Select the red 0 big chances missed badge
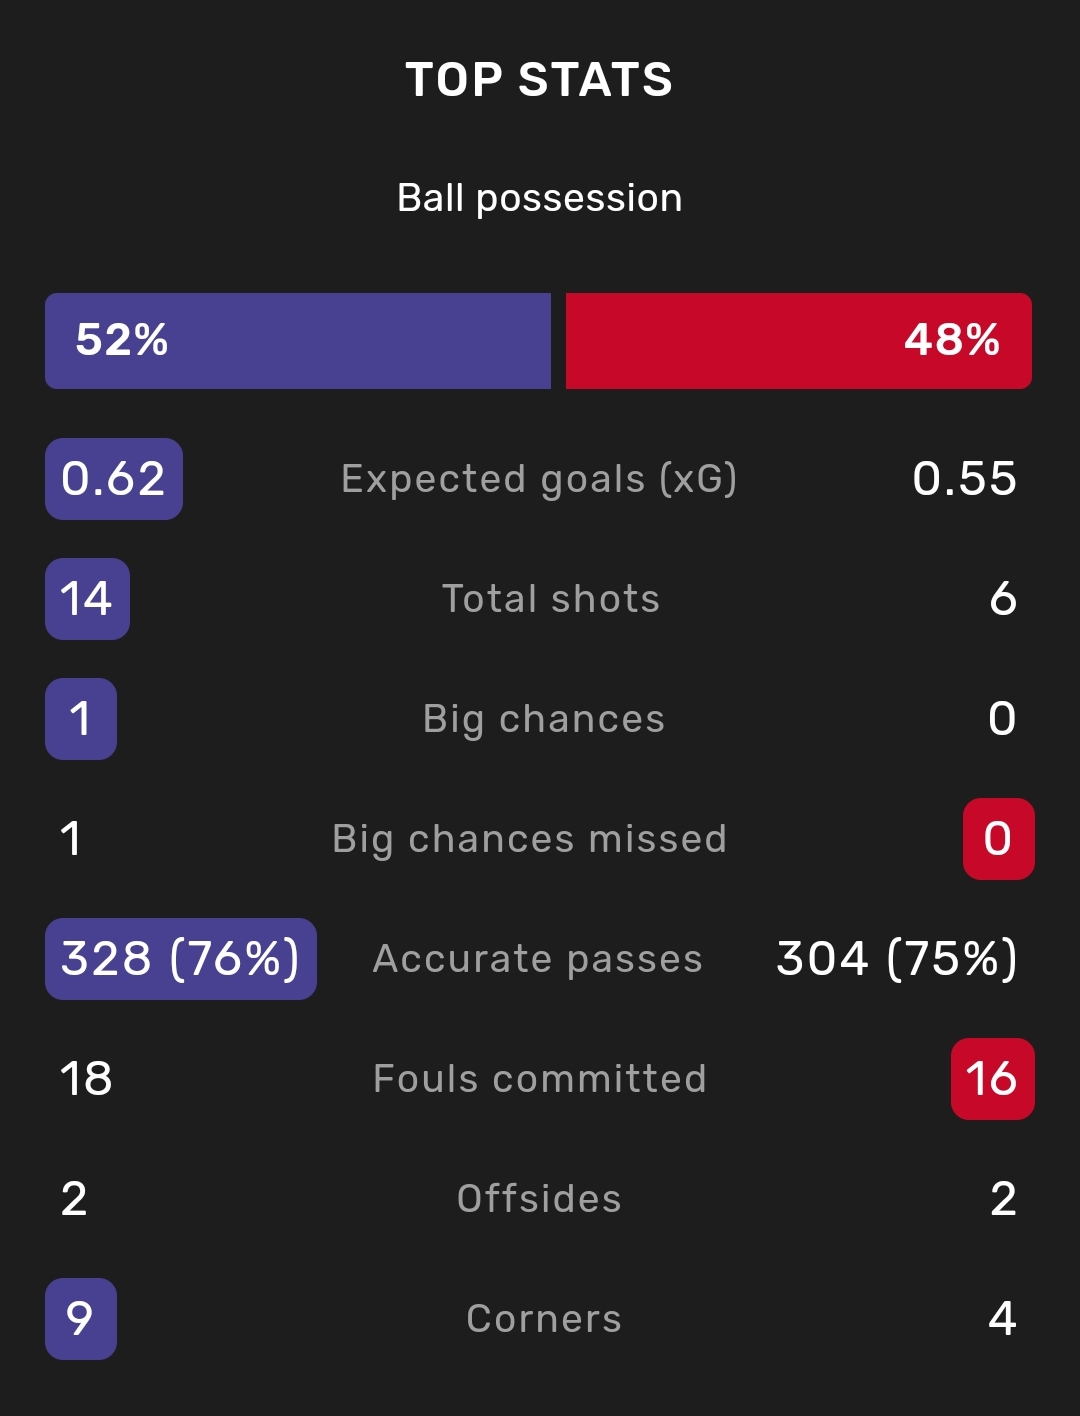Viewport: 1080px width, 1416px height. (x=998, y=839)
